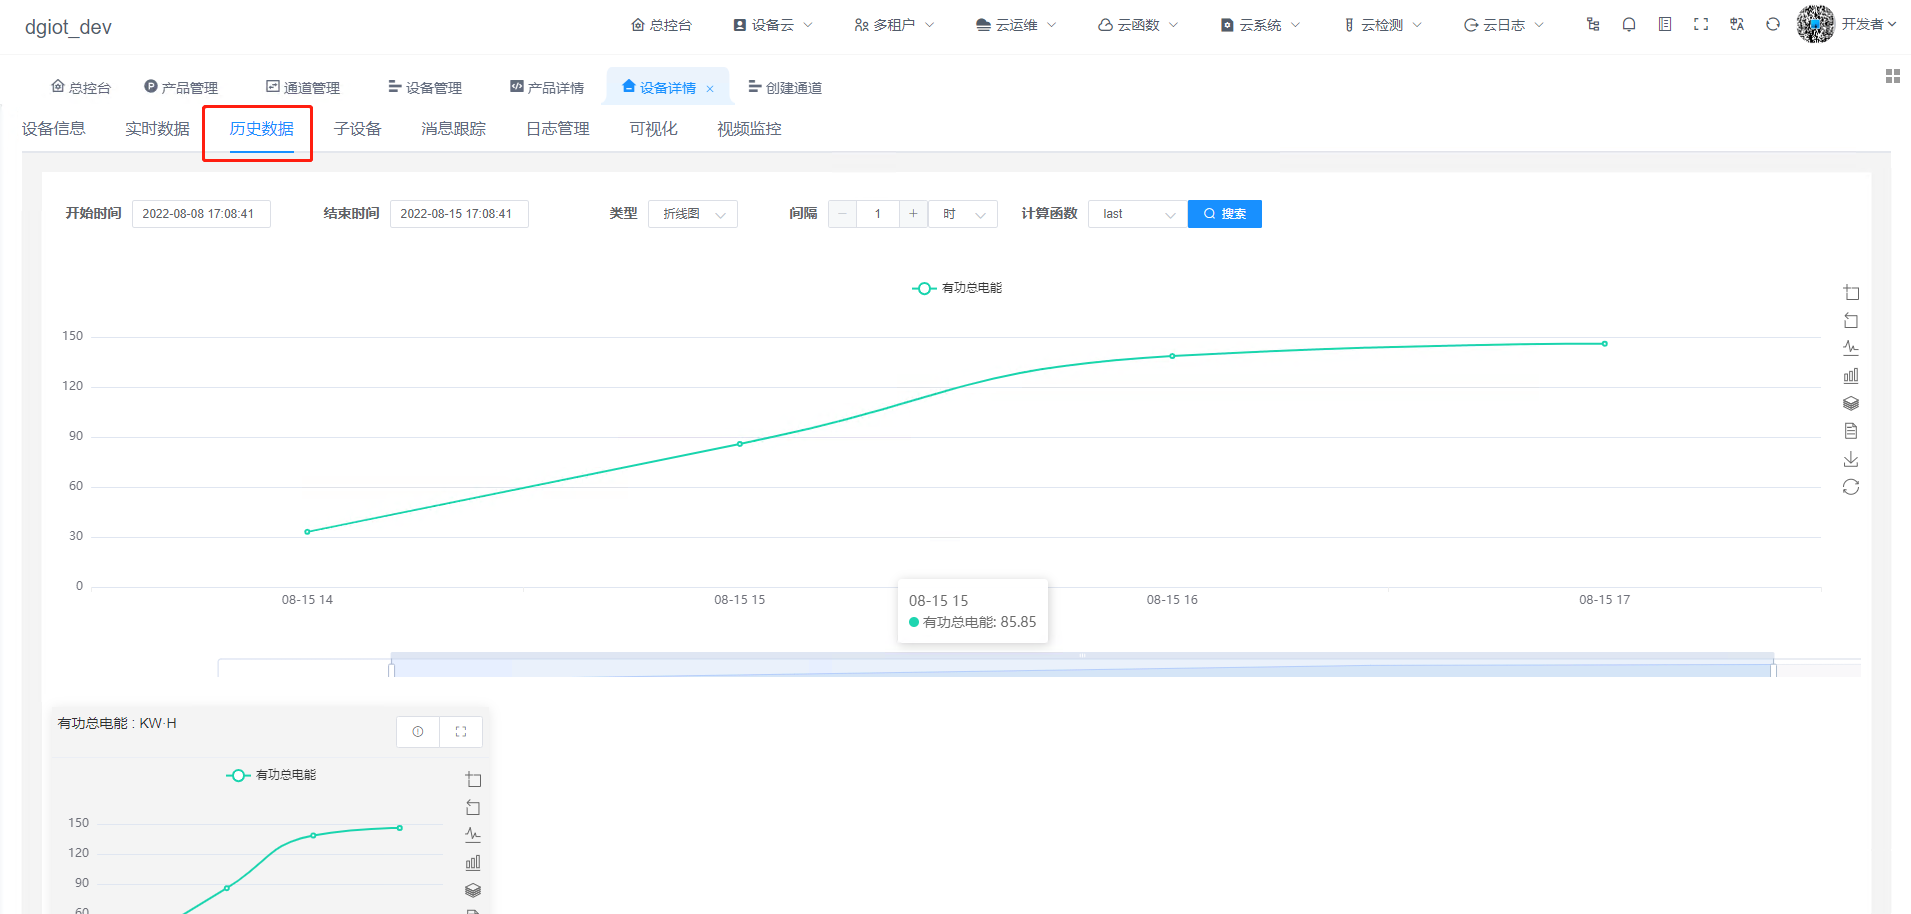The image size is (1911, 914).
Task: Select the 日志管理 sub-tab
Action: [x=558, y=129]
